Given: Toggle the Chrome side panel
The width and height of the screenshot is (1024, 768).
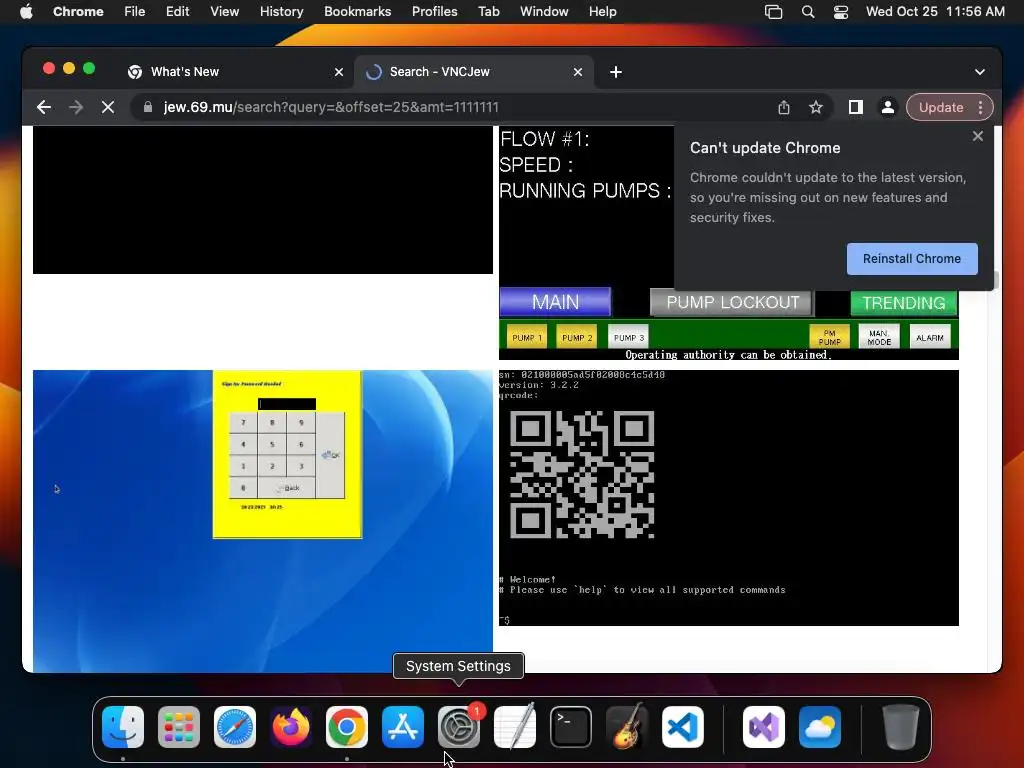Looking at the screenshot, I should pyautogui.click(x=856, y=107).
